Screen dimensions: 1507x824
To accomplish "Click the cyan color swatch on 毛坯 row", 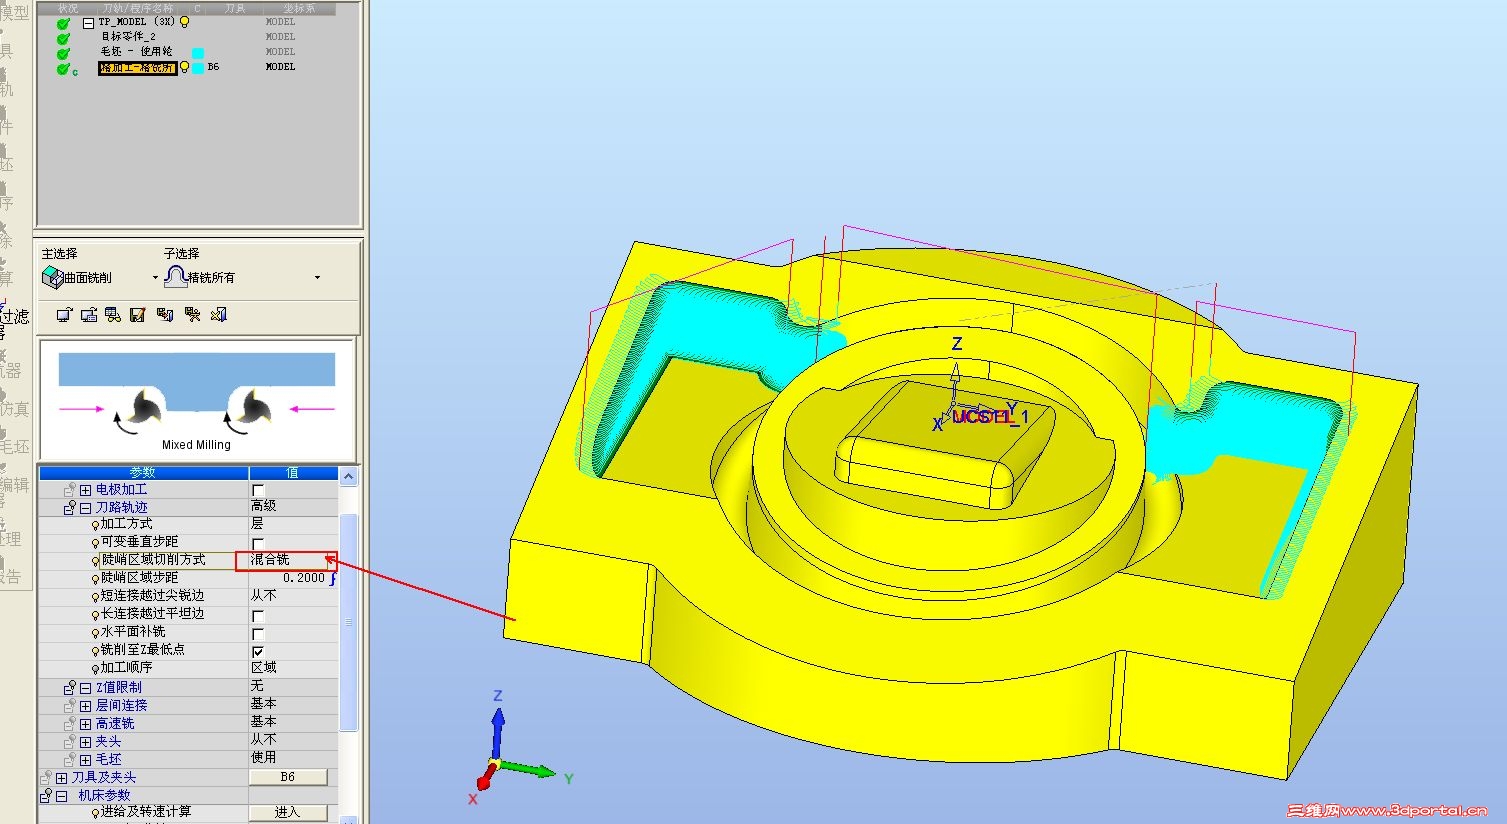I will (198, 53).
